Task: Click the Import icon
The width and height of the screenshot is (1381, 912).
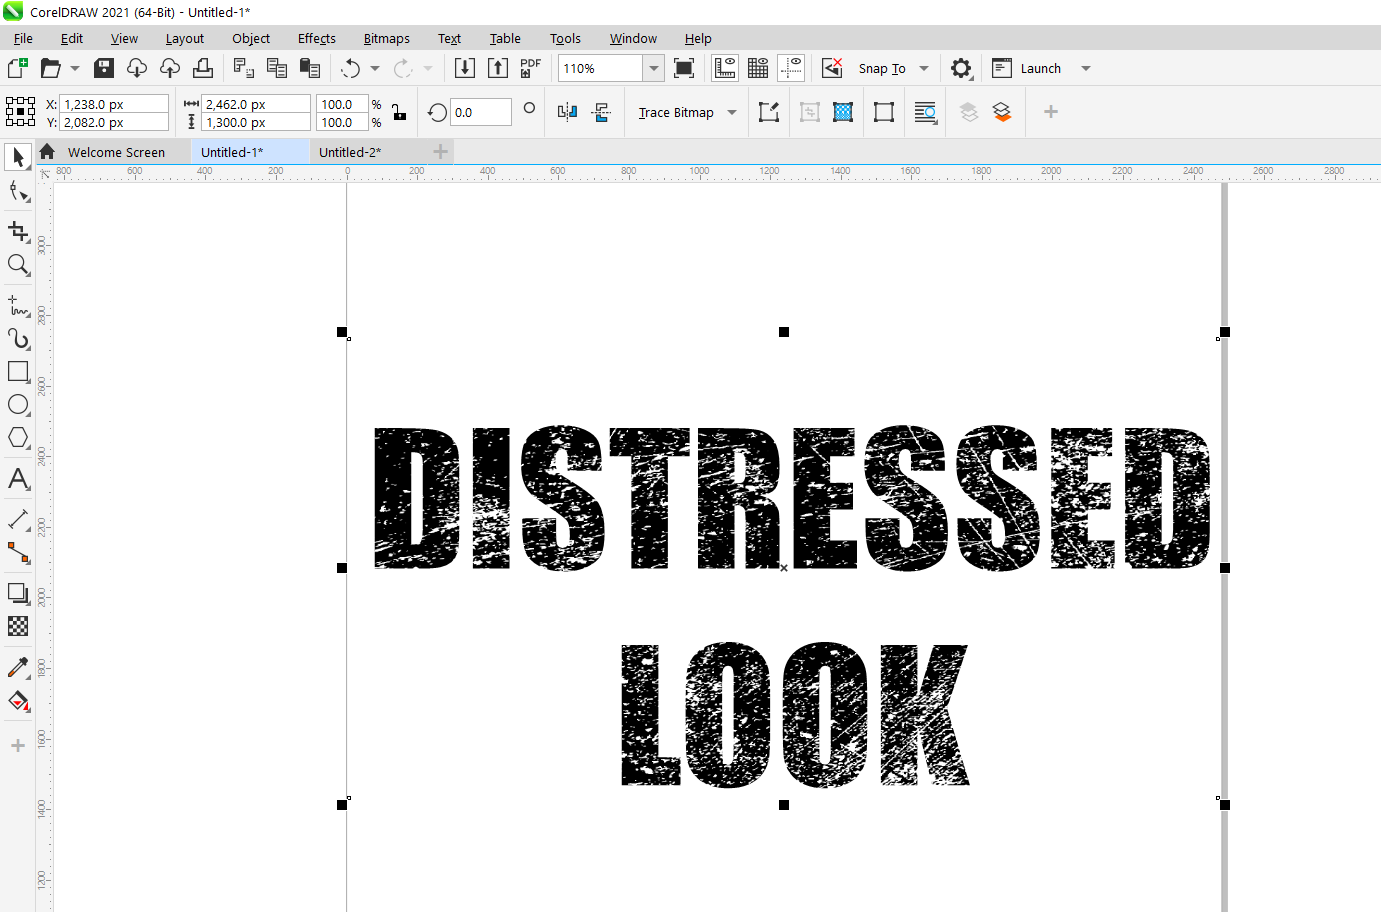Action: 465,68
